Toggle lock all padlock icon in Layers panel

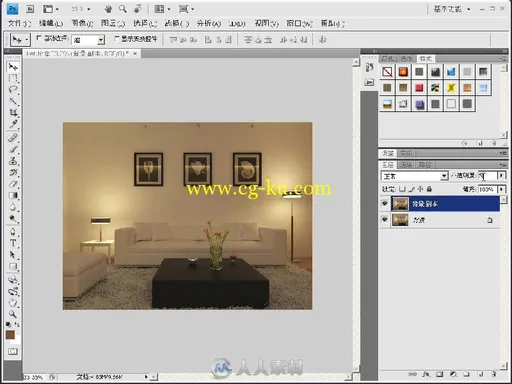tap(429, 189)
